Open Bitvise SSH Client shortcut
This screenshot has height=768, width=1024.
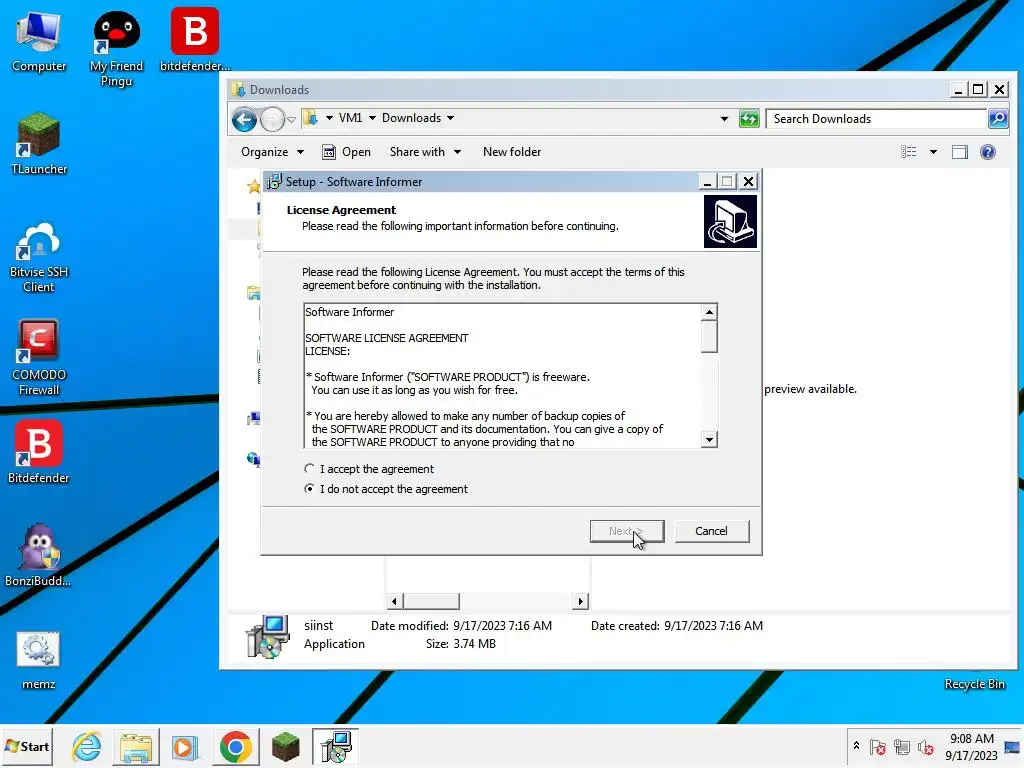coord(39,257)
